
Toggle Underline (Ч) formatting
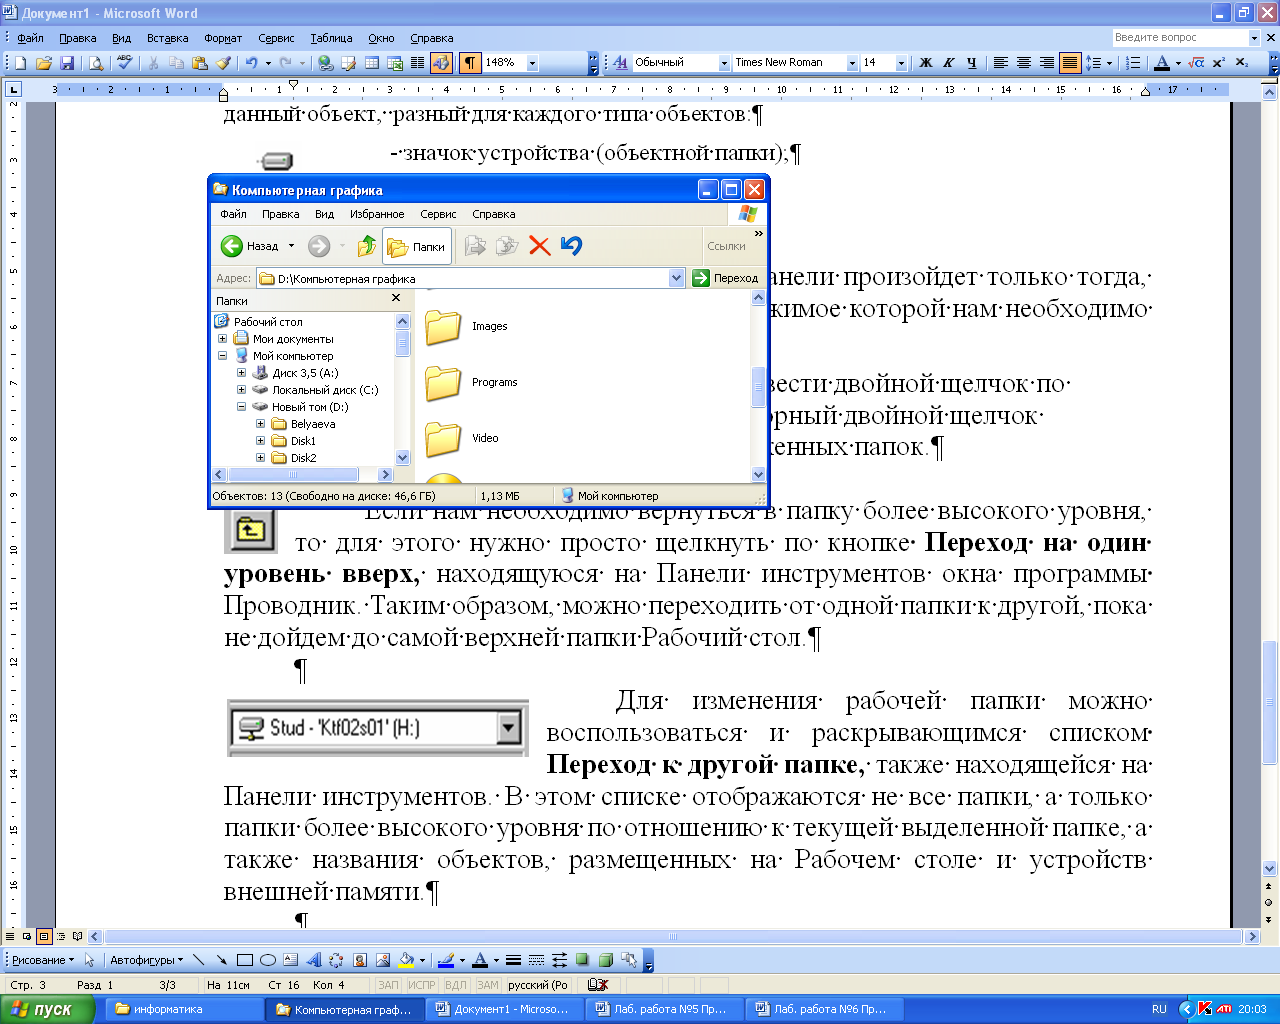pyautogui.click(x=972, y=63)
